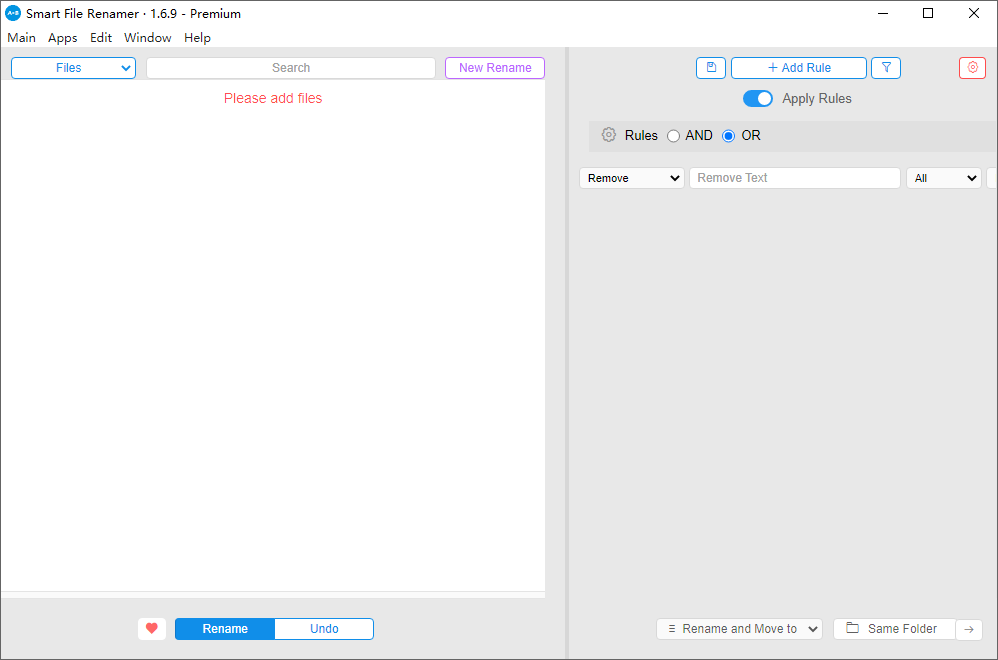998x660 pixels.
Task: Open the Edit menu
Action: [x=101, y=38]
